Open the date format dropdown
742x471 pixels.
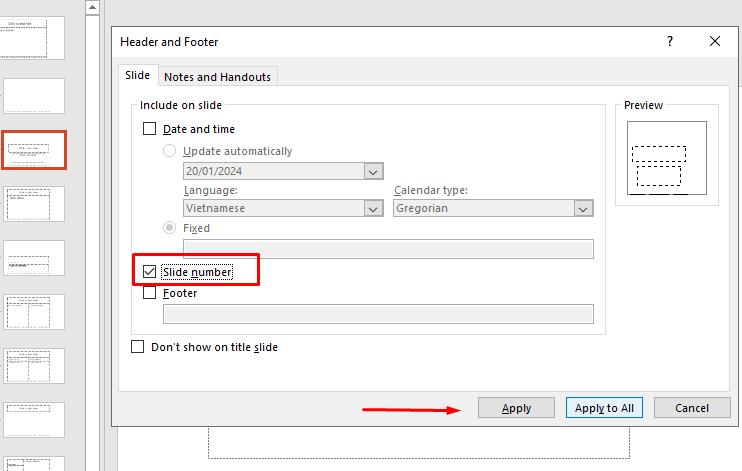point(373,171)
